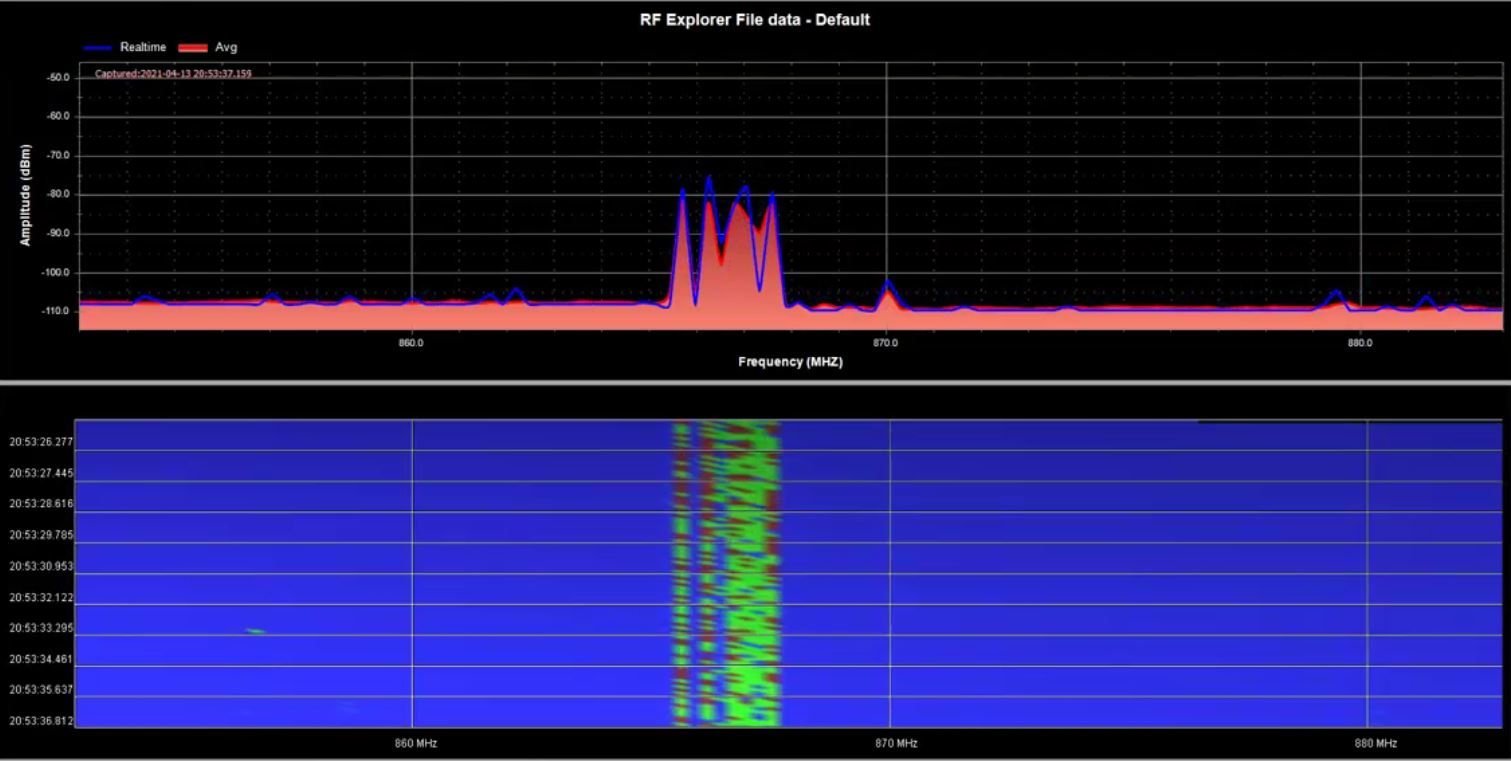Click the Amplitude (dBm) axis label
The width and height of the screenshot is (1511, 761).
coord(26,195)
